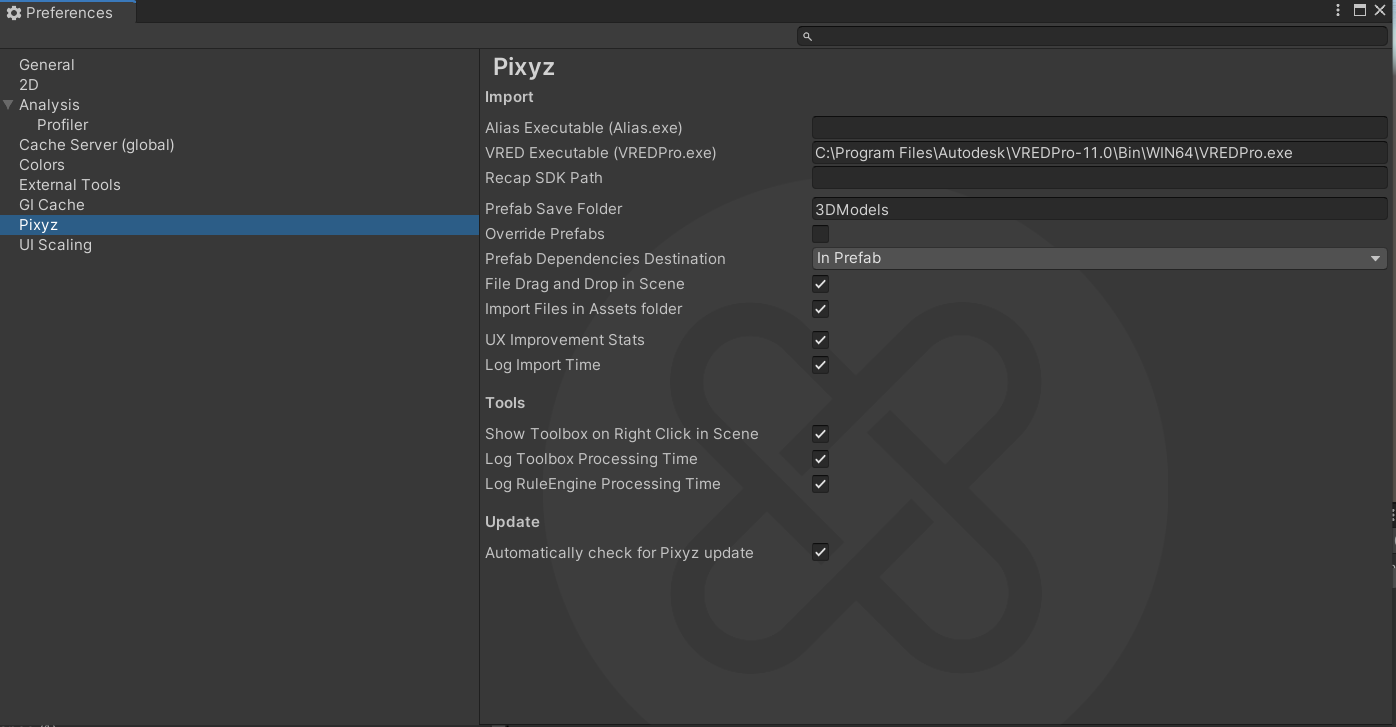Click the Tools section header

click(x=505, y=403)
